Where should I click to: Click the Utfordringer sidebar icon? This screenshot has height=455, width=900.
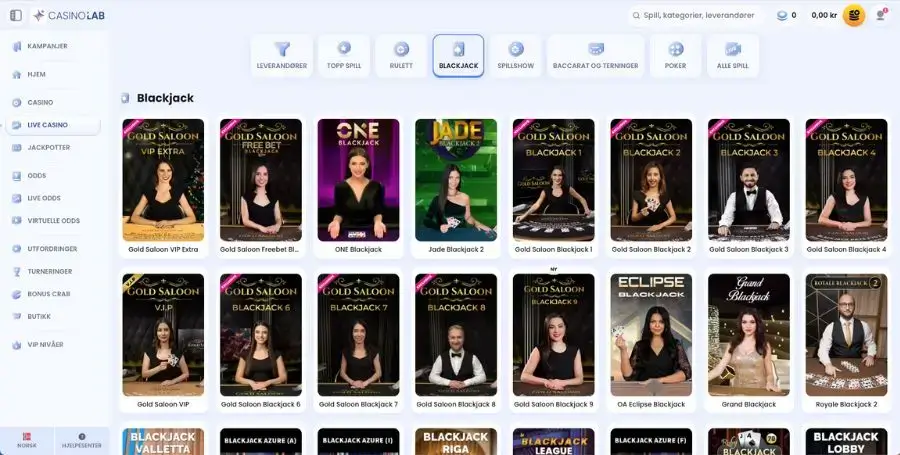17,249
